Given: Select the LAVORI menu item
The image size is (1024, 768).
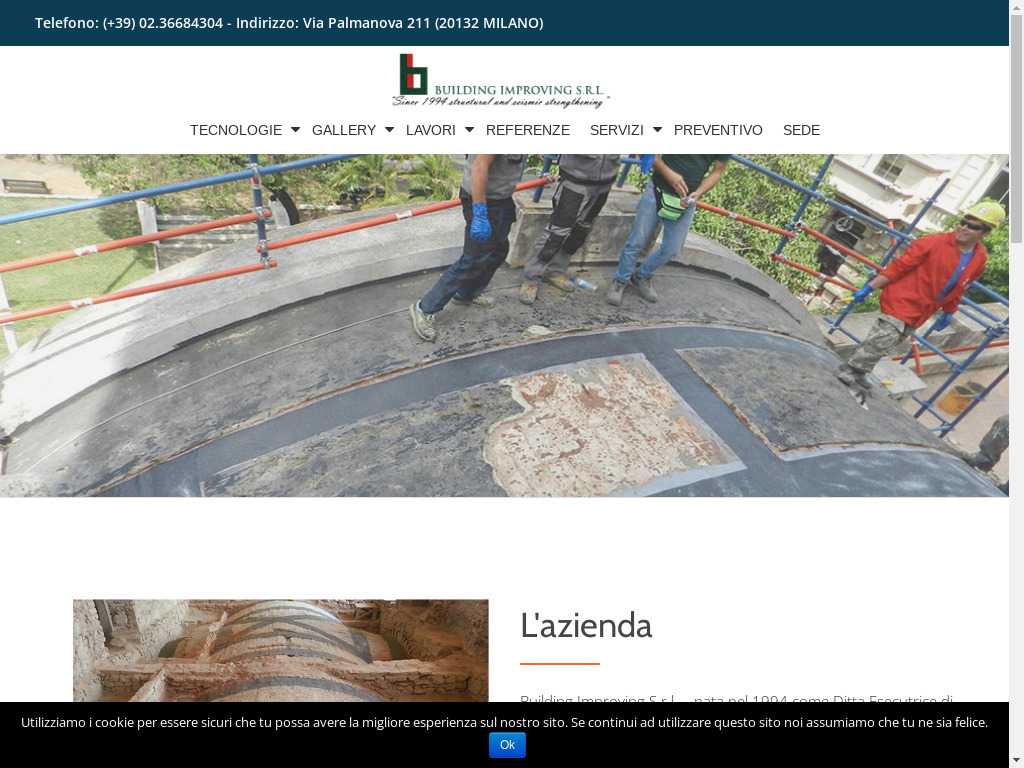Looking at the screenshot, I should (x=430, y=130).
